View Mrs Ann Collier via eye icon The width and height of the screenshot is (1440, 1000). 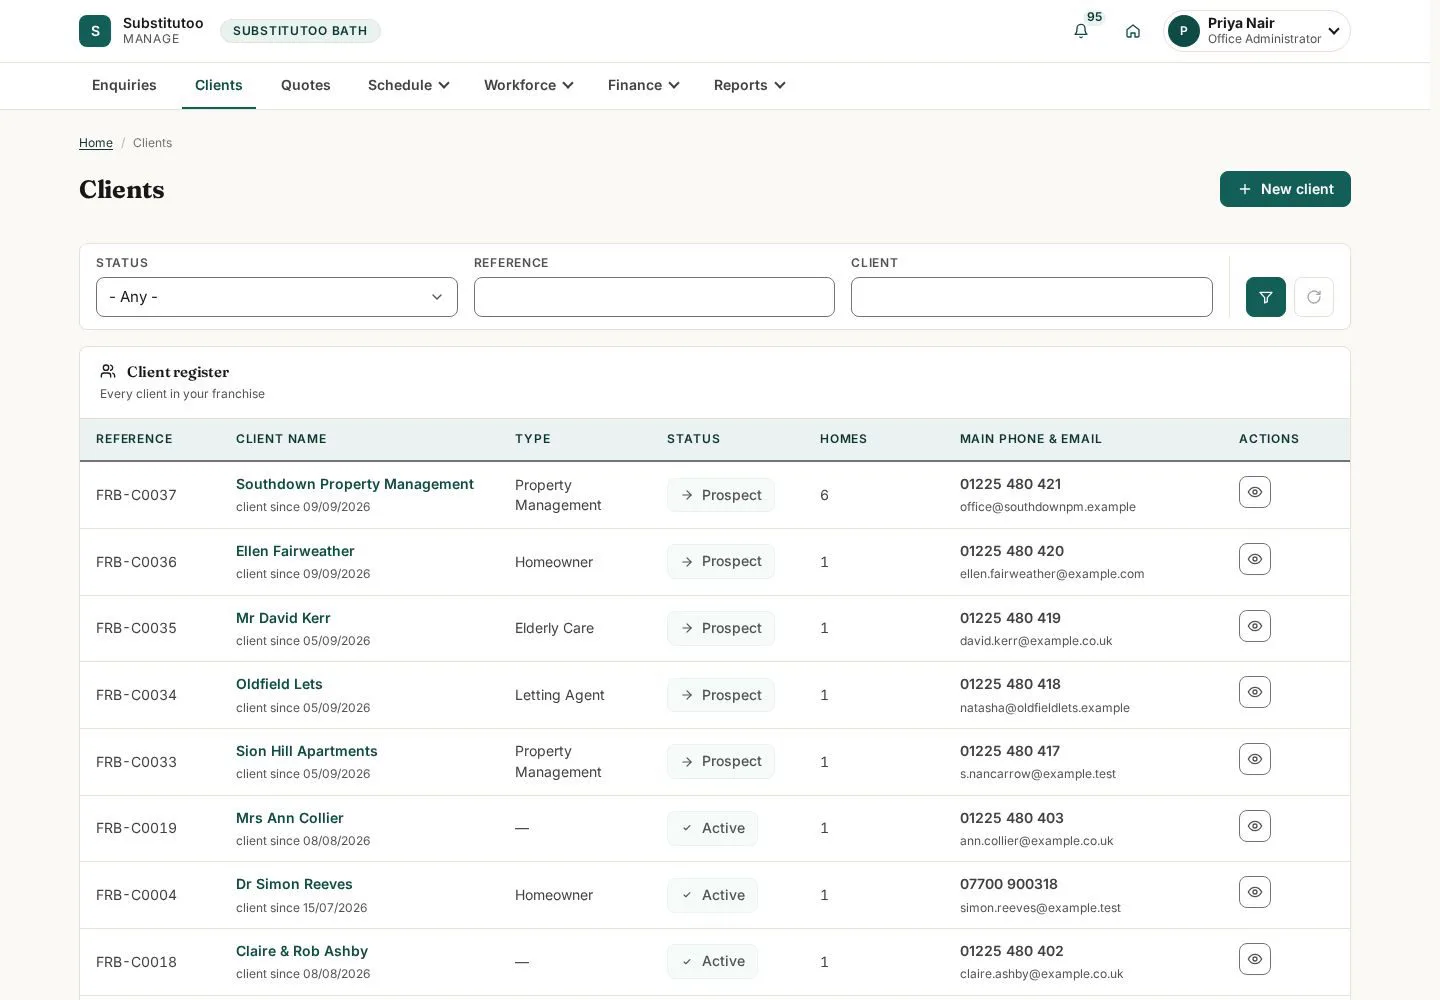click(x=1255, y=826)
